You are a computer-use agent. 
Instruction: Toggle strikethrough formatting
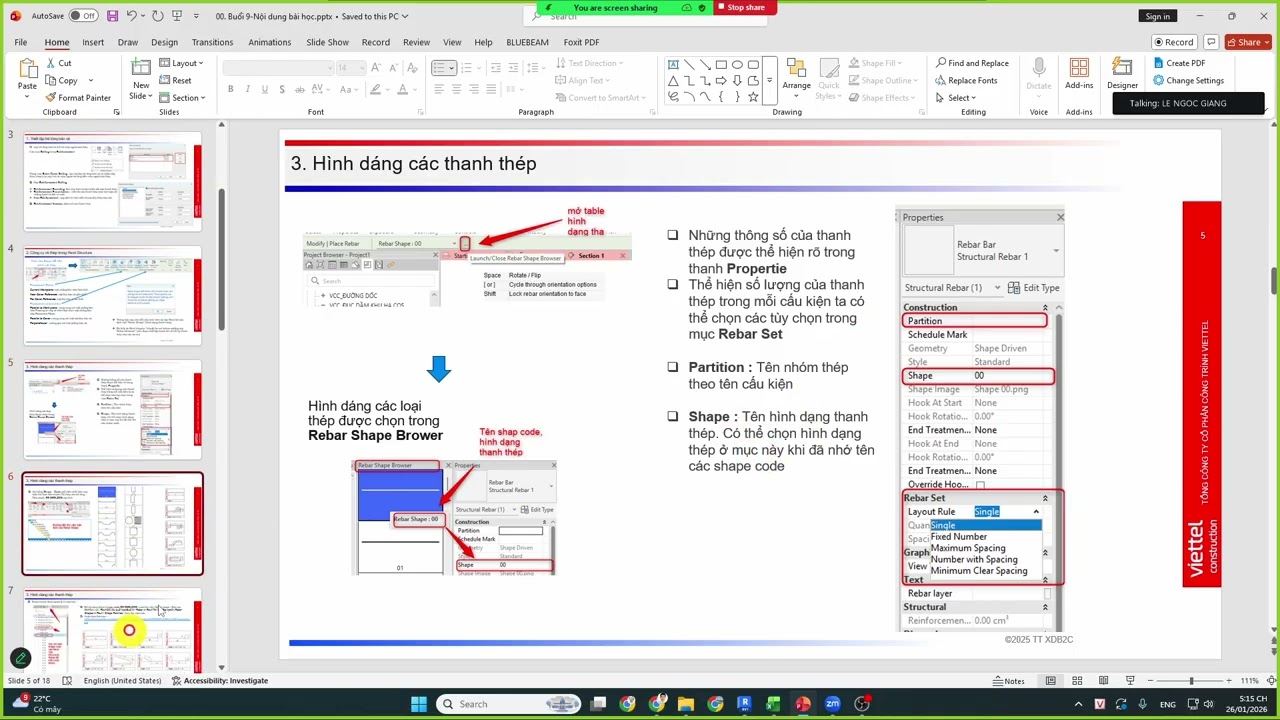click(299, 89)
